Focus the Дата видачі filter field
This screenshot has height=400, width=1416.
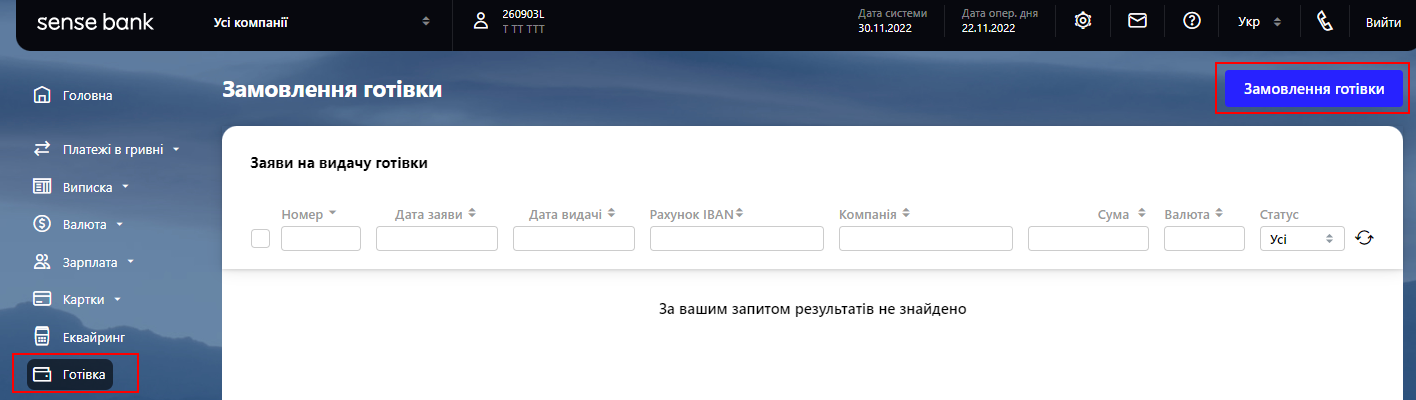click(574, 238)
